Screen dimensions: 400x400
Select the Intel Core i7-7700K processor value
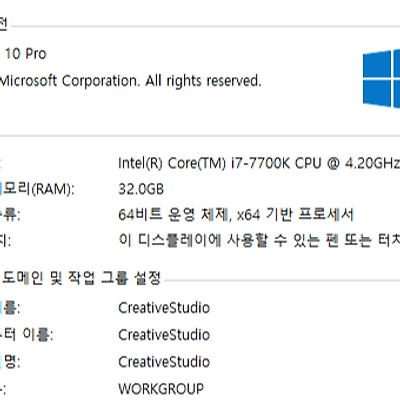(259, 163)
